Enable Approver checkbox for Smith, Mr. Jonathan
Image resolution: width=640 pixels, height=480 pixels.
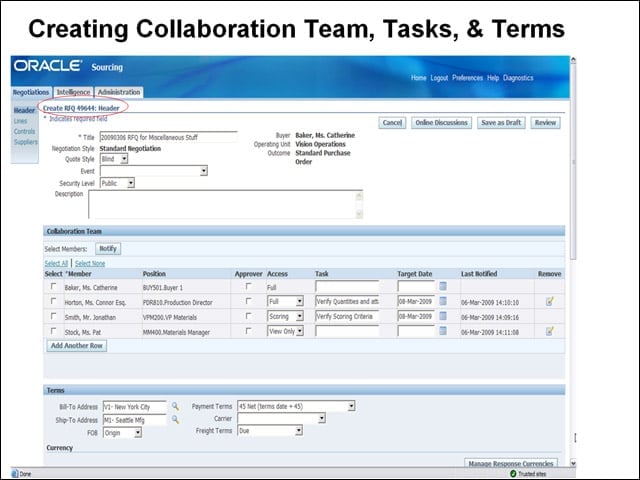coord(248,316)
